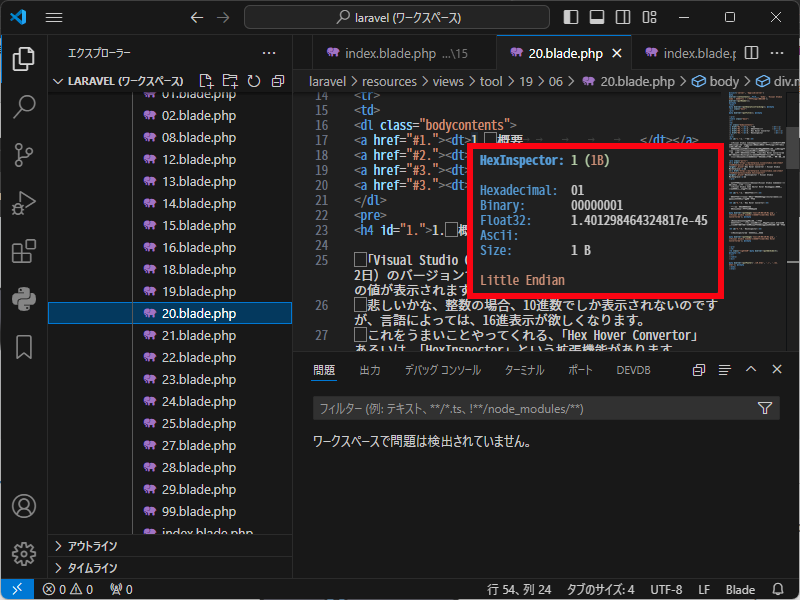The height and width of the screenshot is (600, 800).
Task: Switch to the Ports (ポート) panel tab
Action: [580, 370]
